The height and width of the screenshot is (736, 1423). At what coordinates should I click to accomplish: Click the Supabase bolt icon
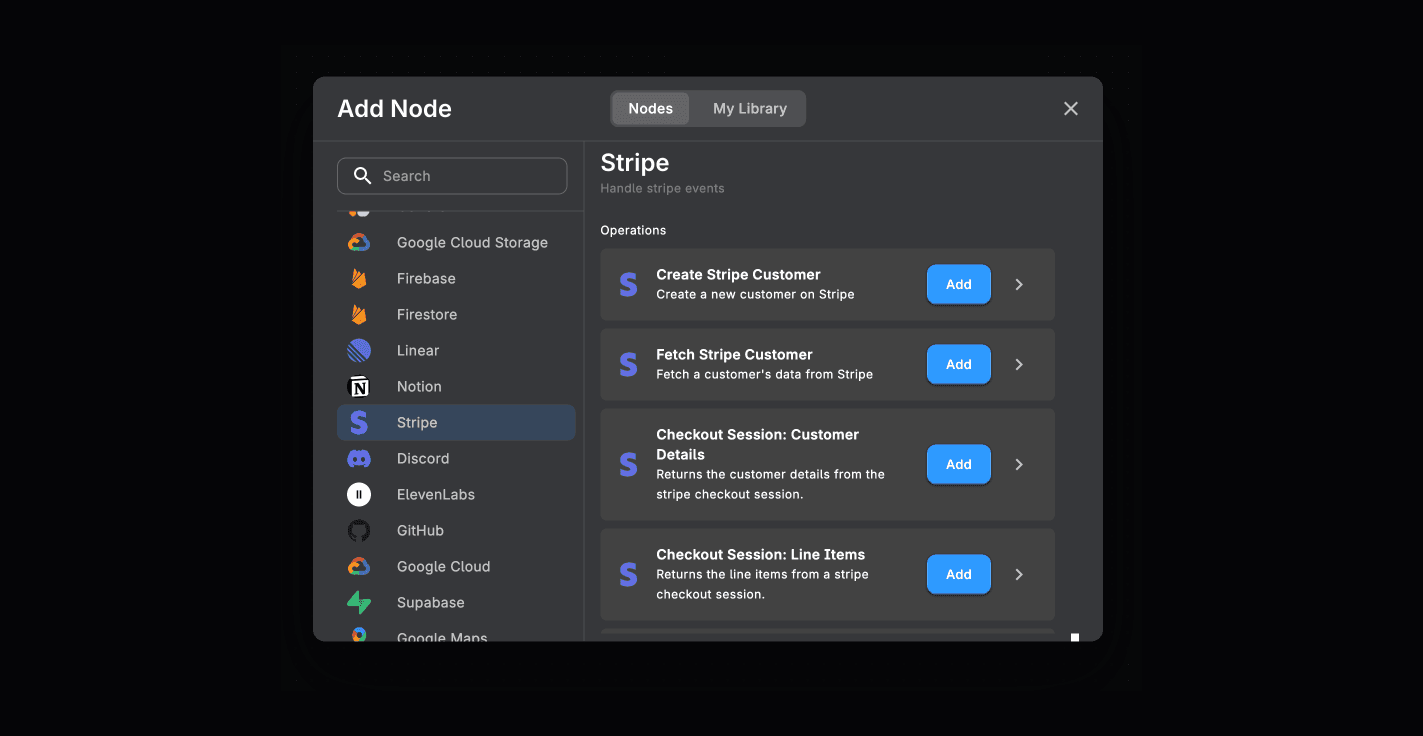359,603
